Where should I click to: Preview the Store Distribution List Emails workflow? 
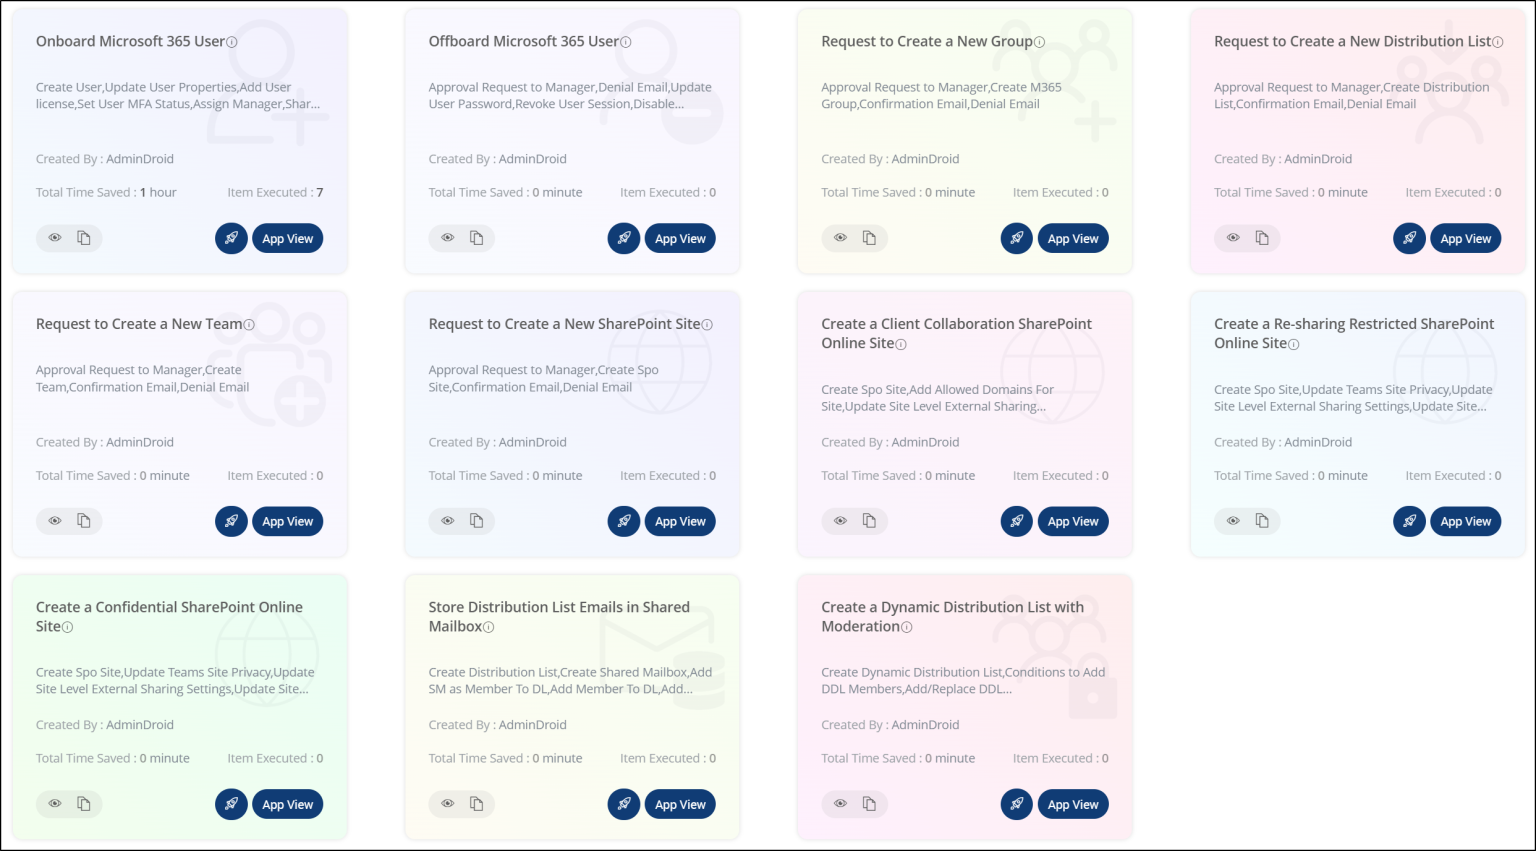(x=447, y=804)
